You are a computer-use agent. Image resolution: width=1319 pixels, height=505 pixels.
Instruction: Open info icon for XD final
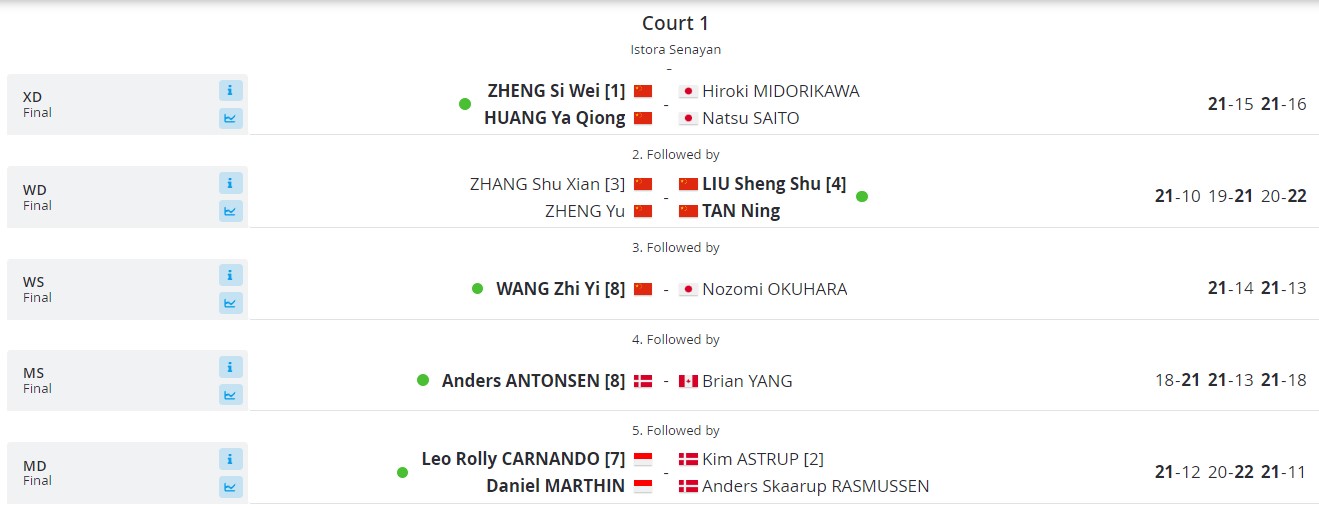(x=231, y=91)
